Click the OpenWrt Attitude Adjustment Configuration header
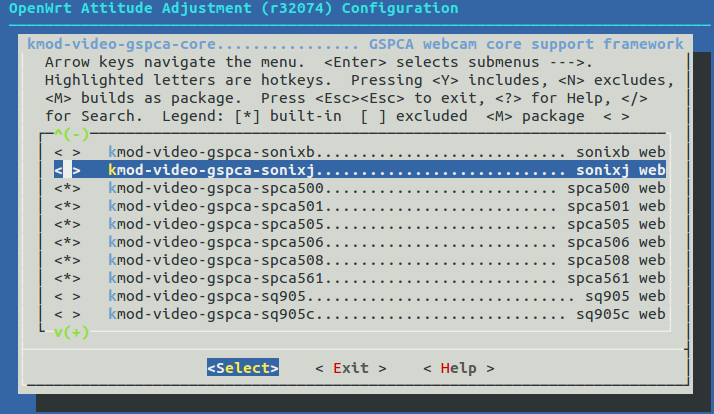Viewport: 714px width, 414px height. pyautogui.click(x=234, y=8)
